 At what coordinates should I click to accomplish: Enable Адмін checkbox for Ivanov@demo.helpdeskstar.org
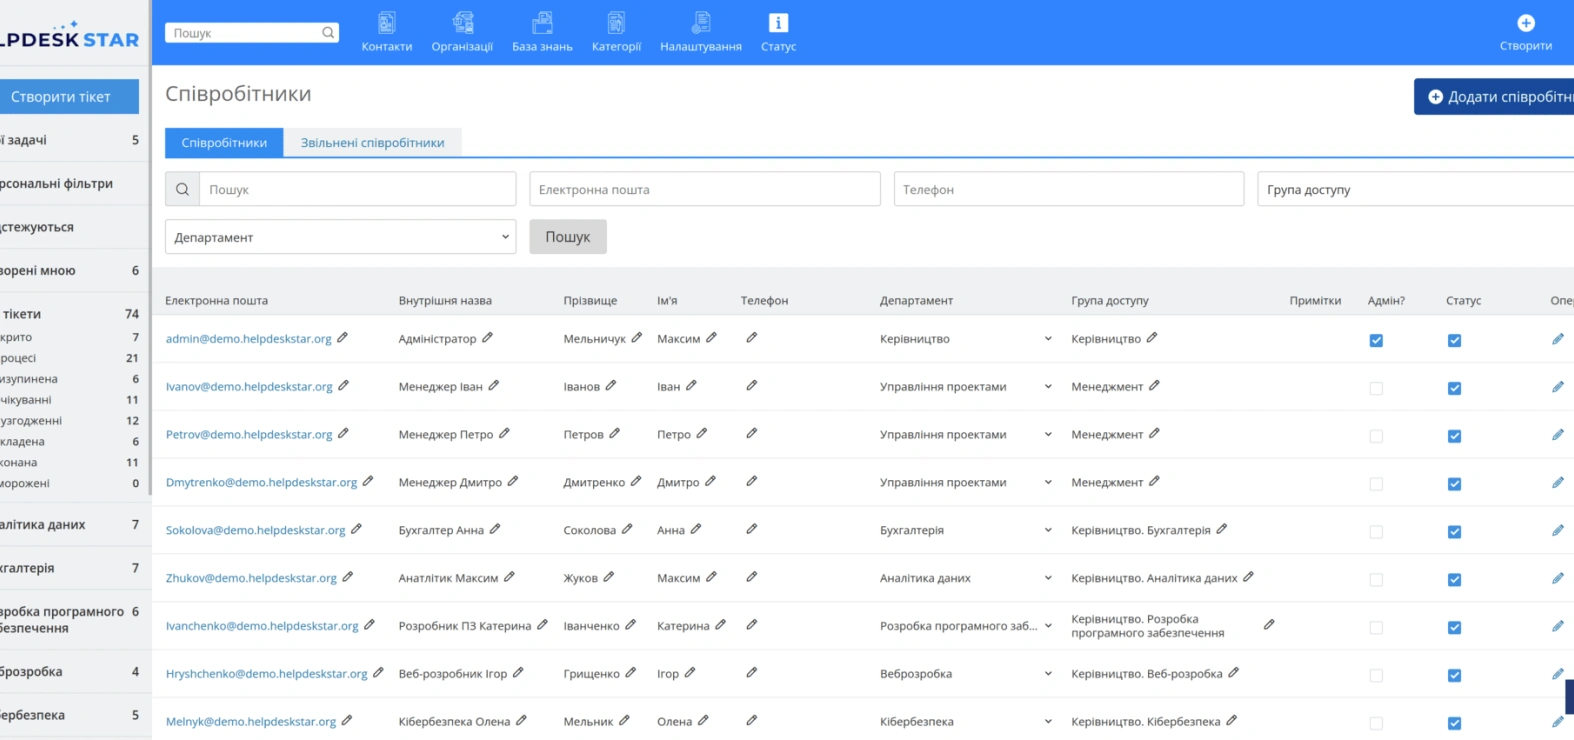1376,388
